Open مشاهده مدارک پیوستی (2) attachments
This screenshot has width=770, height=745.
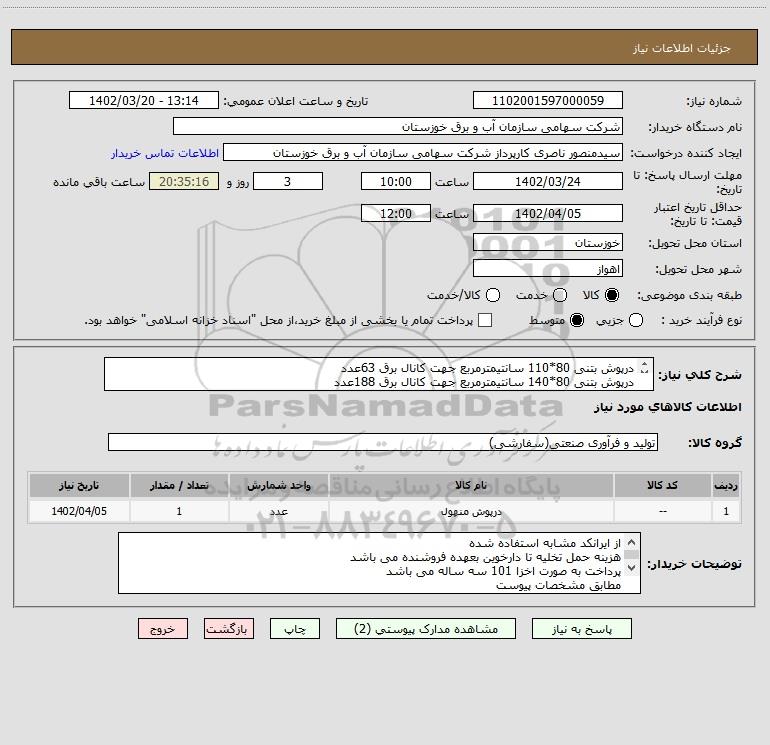426,629
